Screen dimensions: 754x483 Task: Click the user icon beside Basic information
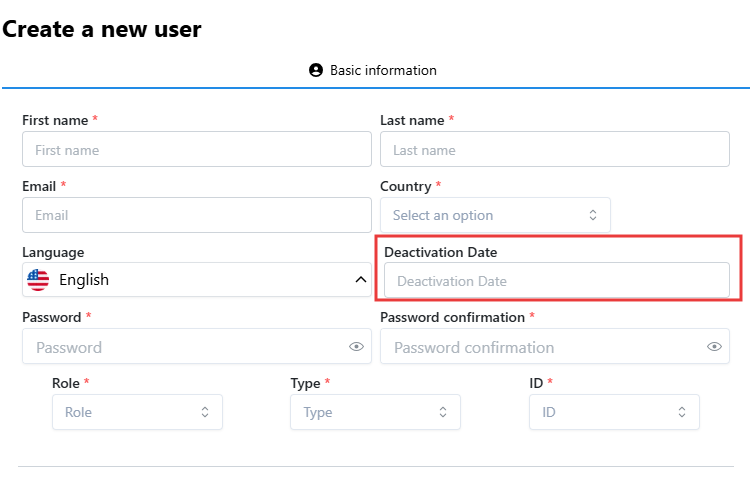point(316,71)
